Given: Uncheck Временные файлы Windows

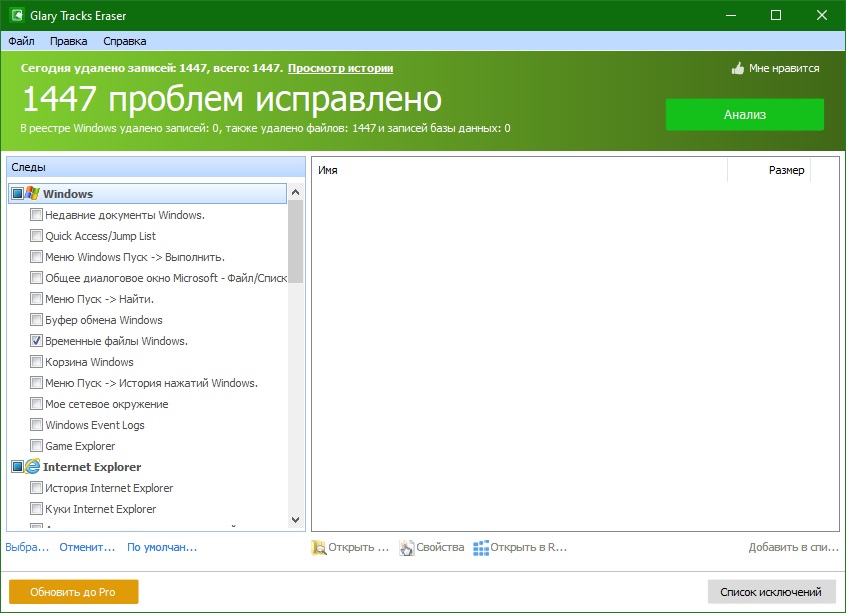Looking at the screenshot, I should (37, 341).
